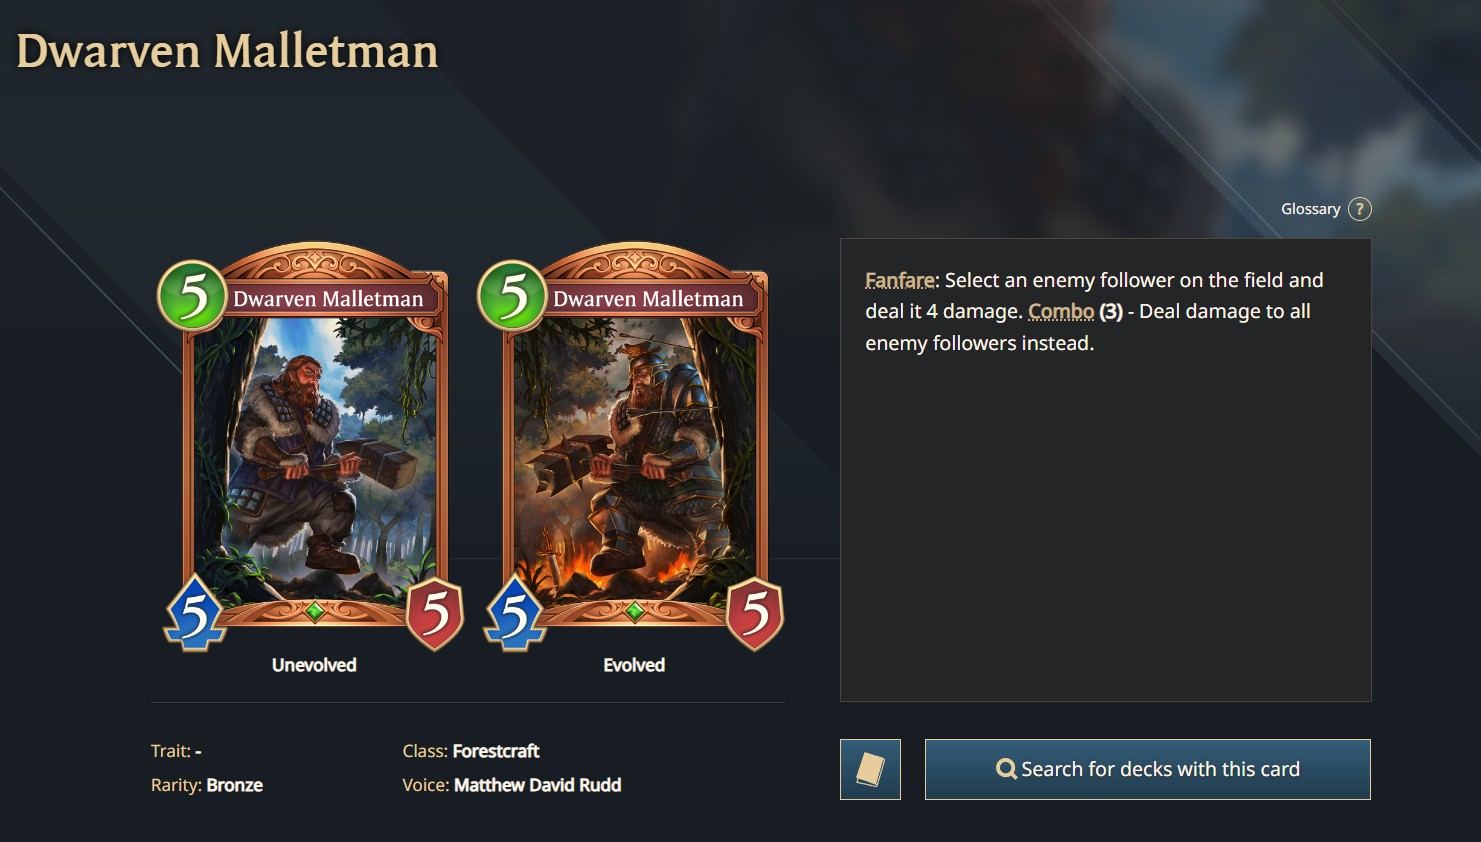This screenshot has width=1481, height=842.
Task: Click the red defense shield on the Evolved card
Action: (x=756, y=613)
